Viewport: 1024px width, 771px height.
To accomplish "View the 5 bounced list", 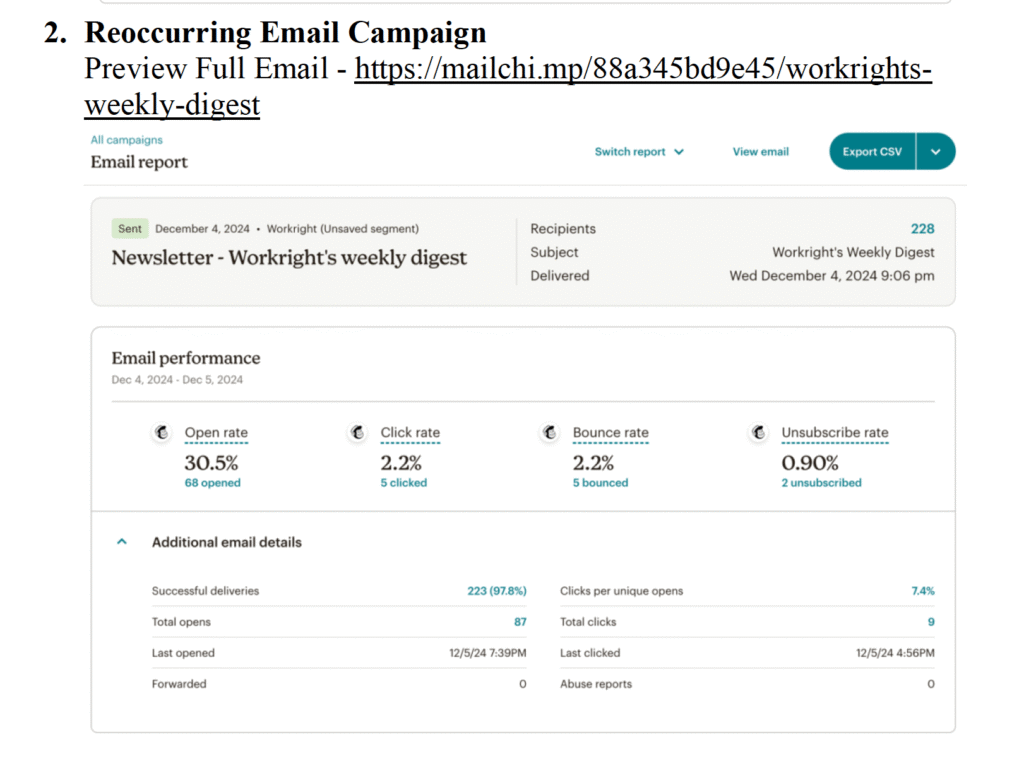I will pos(600,483).
